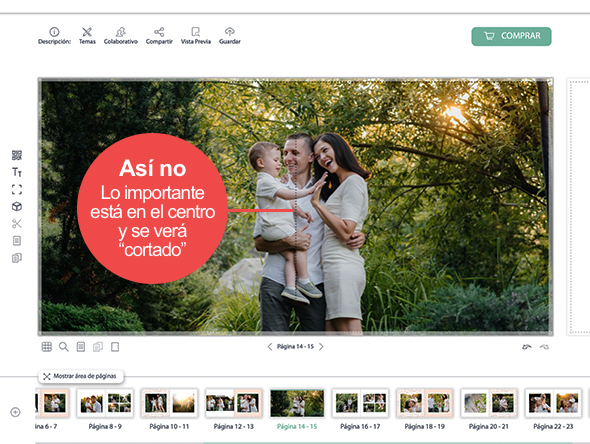Select the 3D box tool in sidebar
590x444 pixels.
click(x=17, y=207)
